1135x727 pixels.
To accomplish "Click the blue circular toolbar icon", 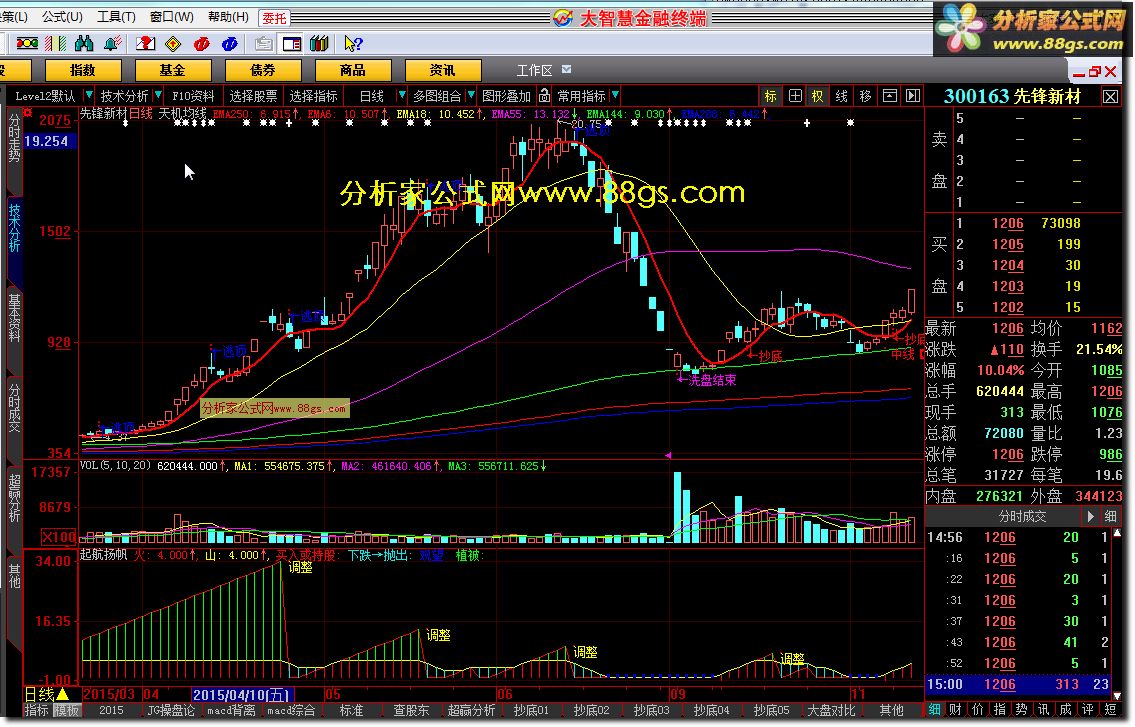I will 229,44.
